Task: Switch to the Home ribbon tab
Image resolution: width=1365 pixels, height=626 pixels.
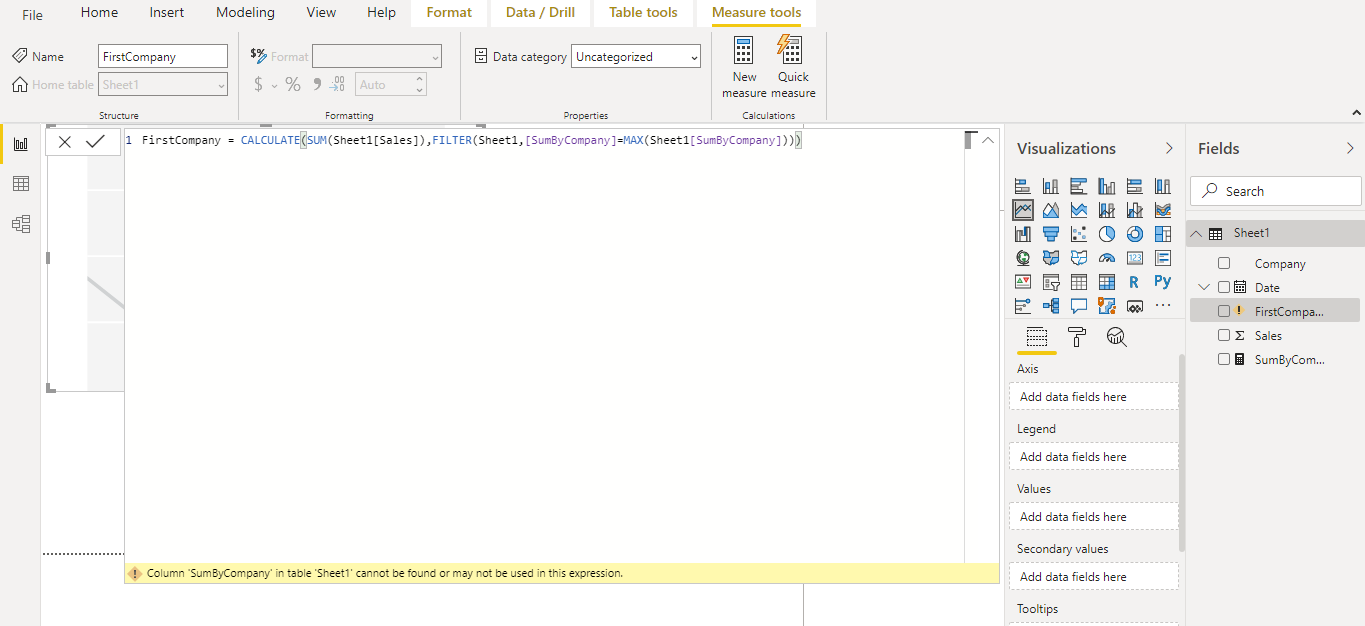Action: (x=99, y=13)
